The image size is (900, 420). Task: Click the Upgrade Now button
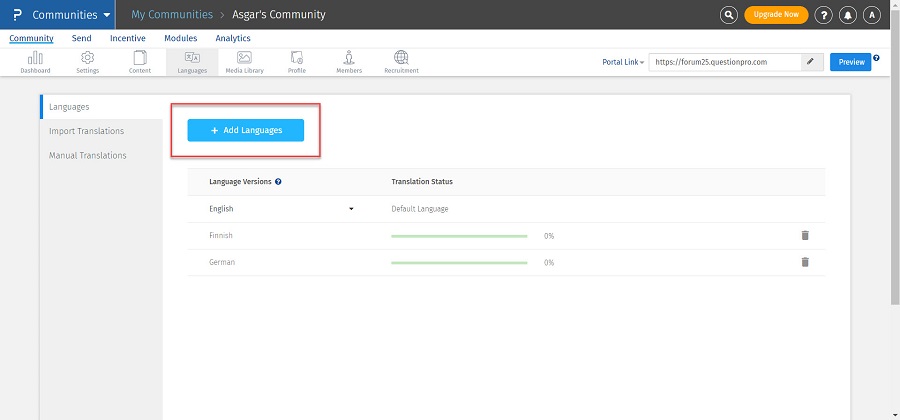point(776,15)
